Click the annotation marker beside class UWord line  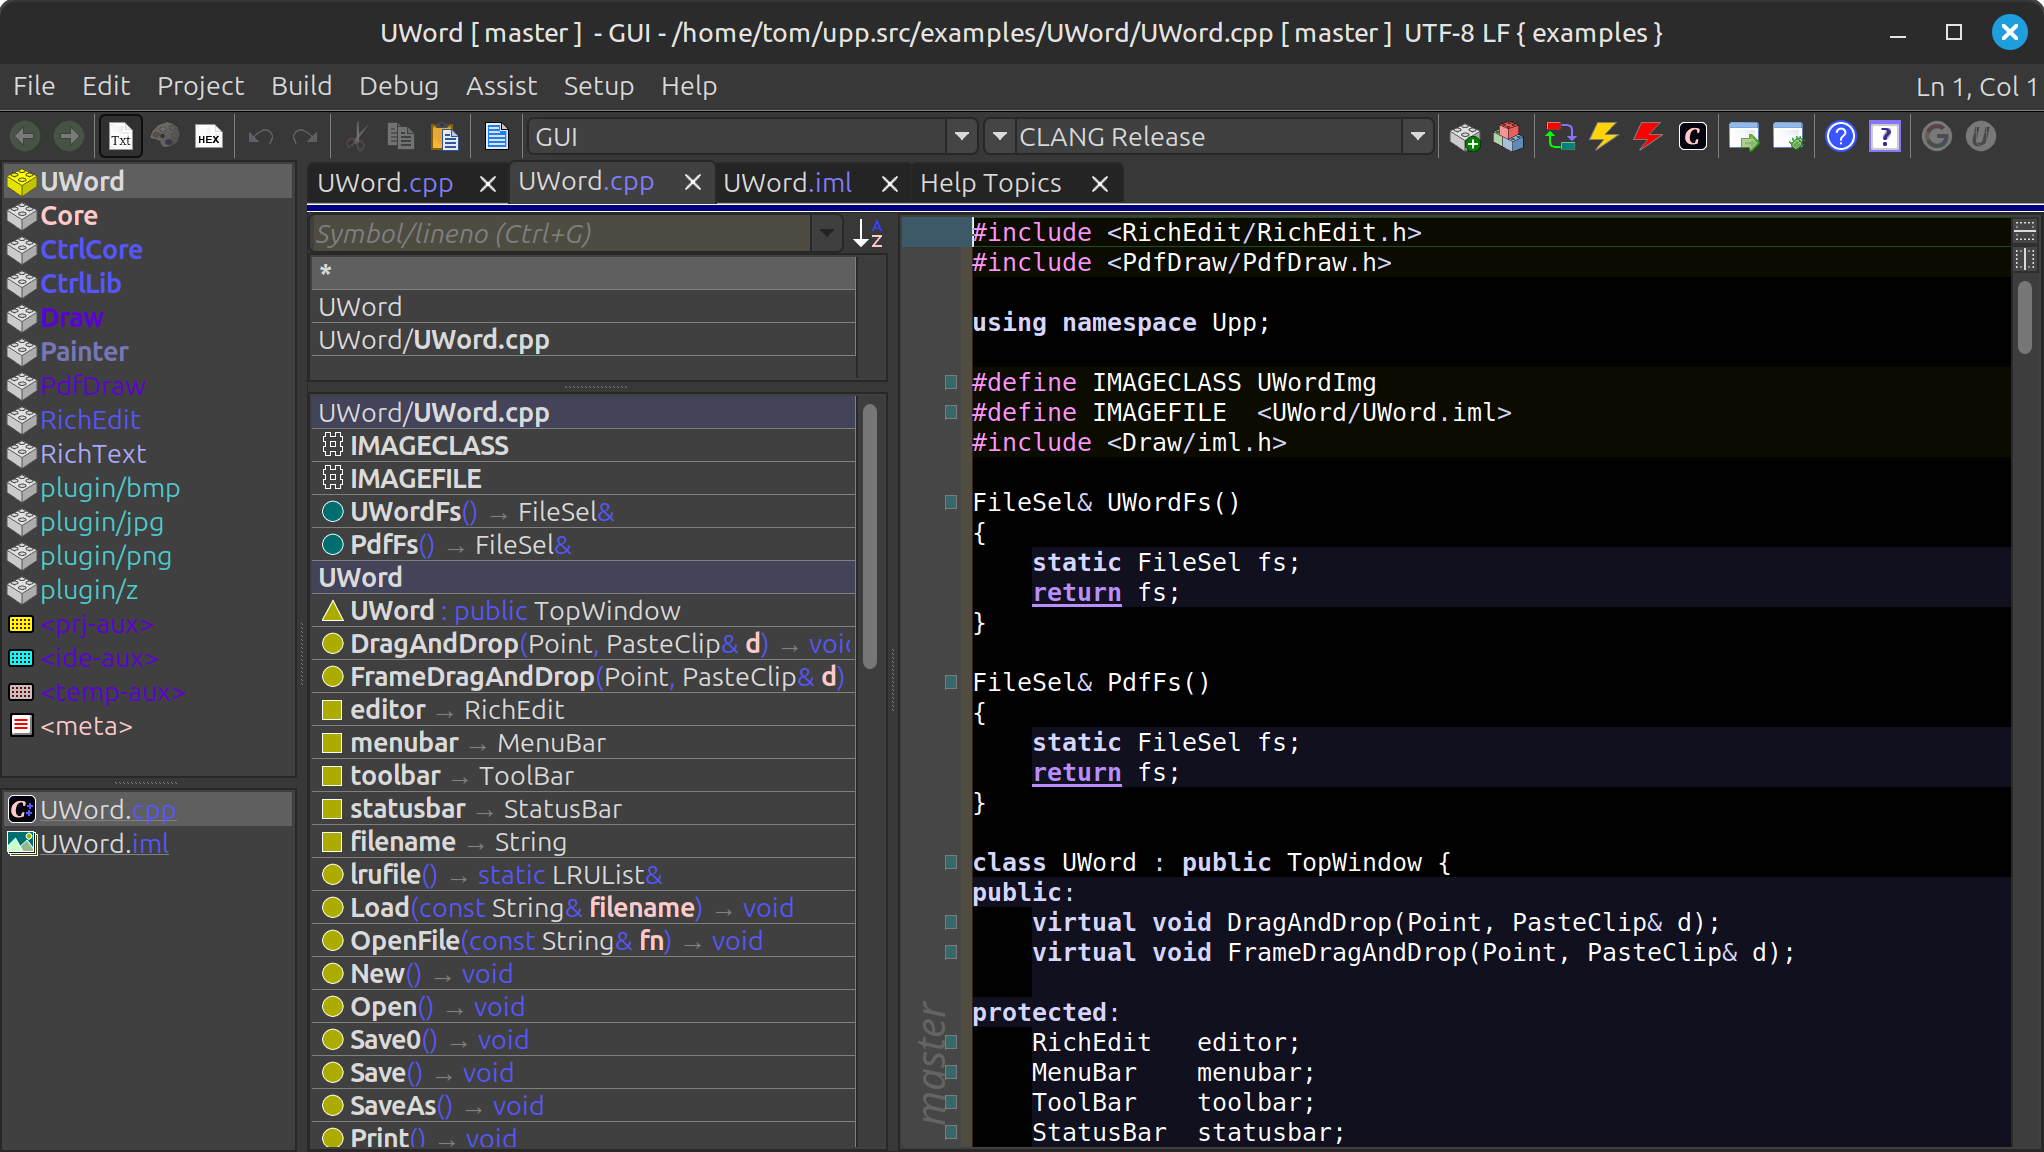tap(951, 862)
